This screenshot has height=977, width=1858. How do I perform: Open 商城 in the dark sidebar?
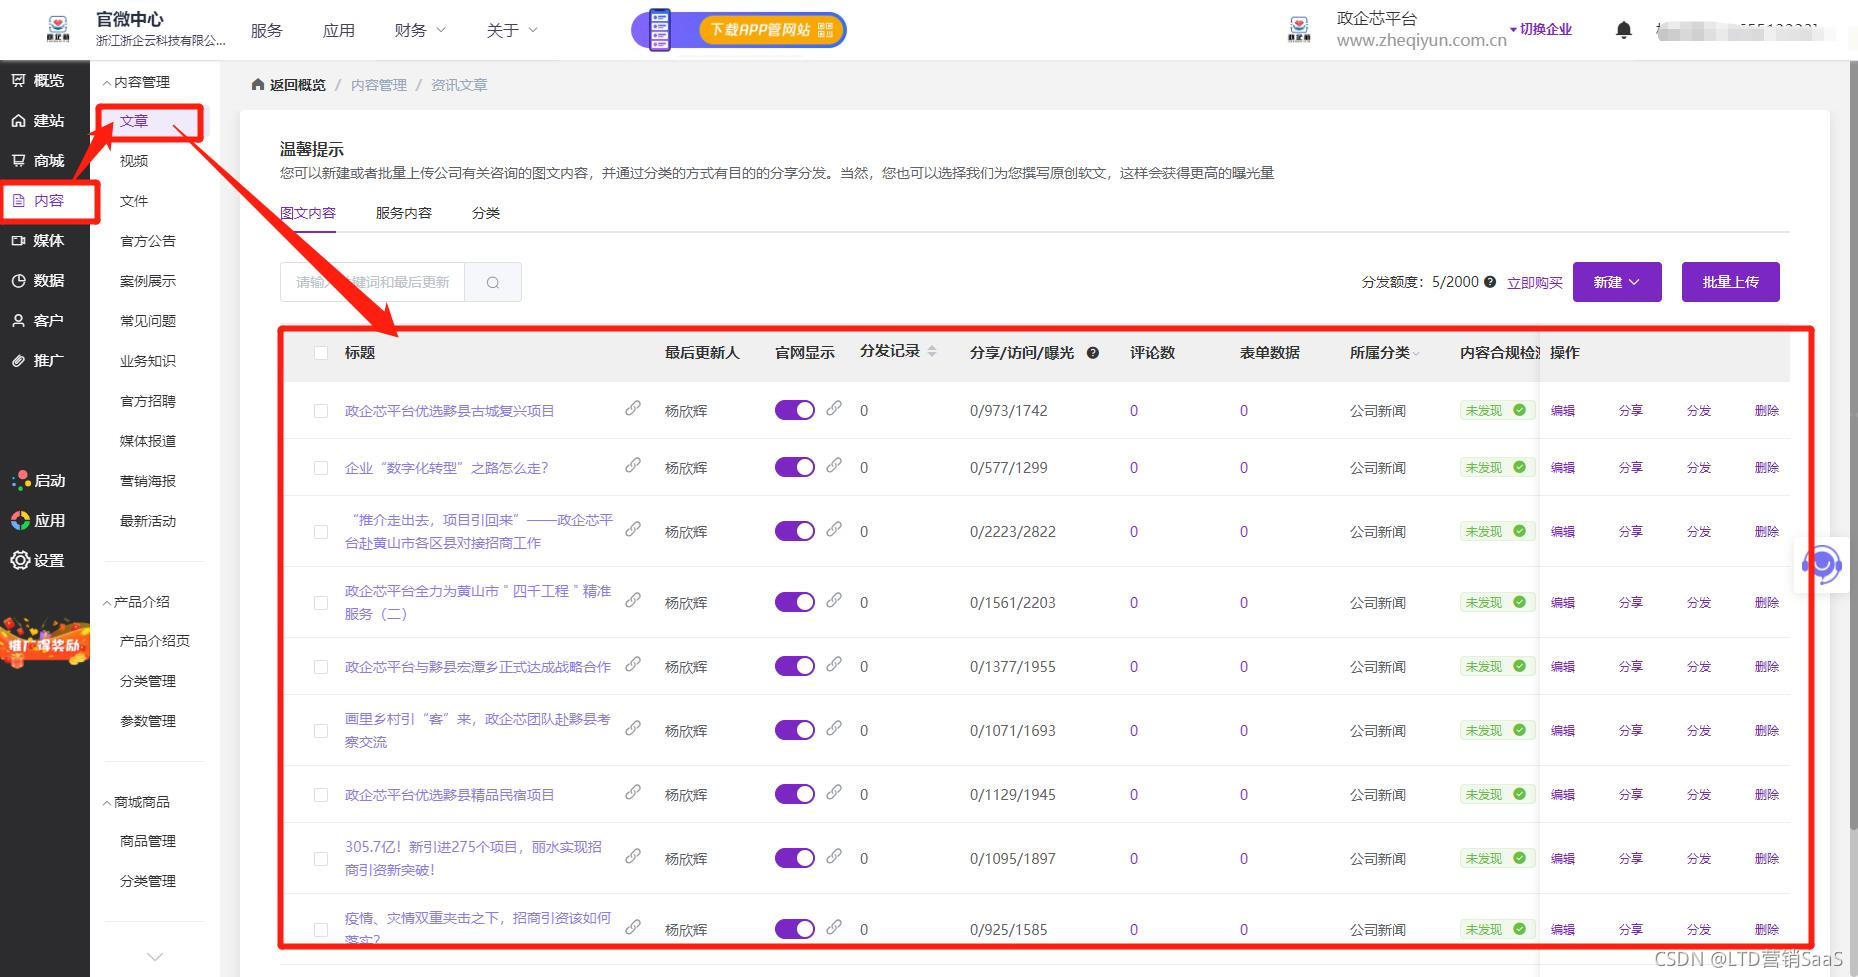point(38,160)
